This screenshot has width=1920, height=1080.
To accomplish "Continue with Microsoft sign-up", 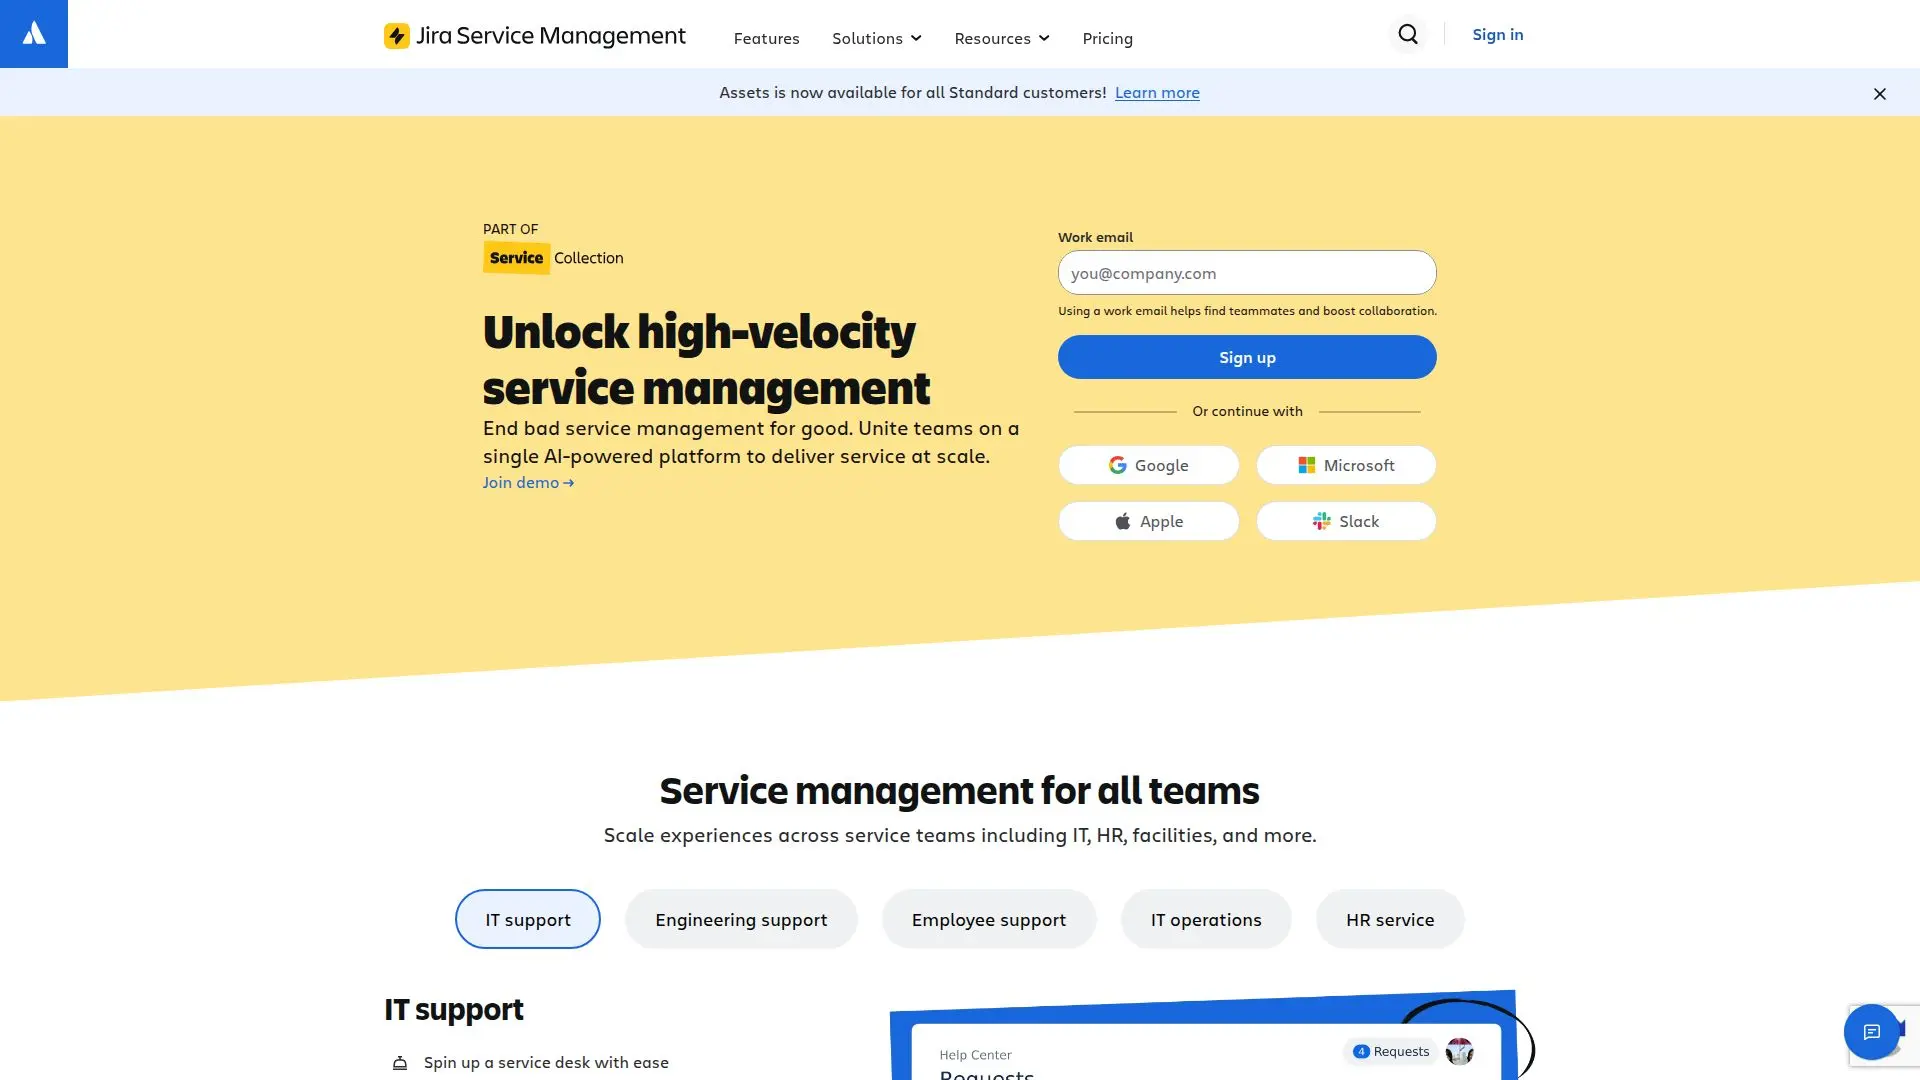I will [1346, 465].
